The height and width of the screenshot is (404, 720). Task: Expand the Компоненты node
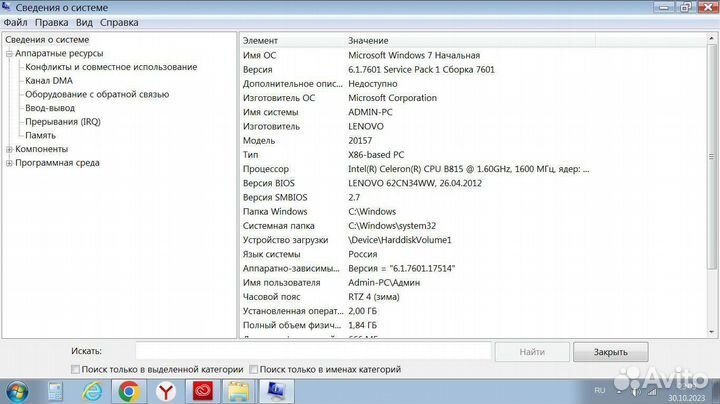9,149
